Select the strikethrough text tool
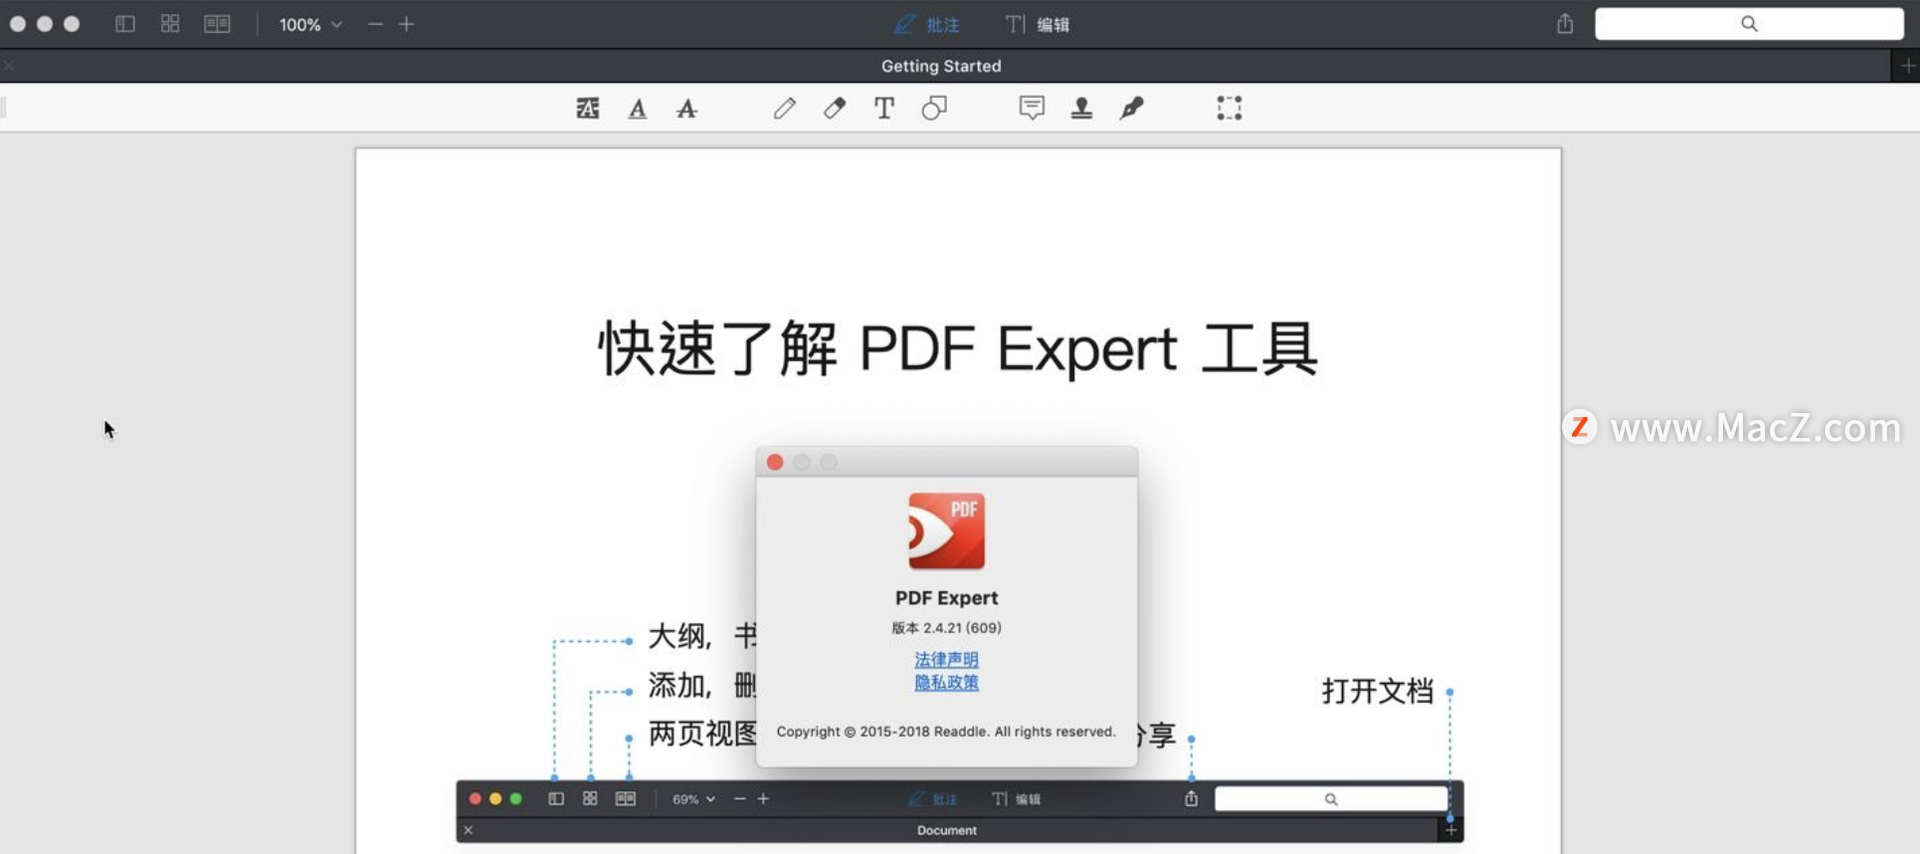This screenshot has height=854, width=1920. (x=687, y=108)
